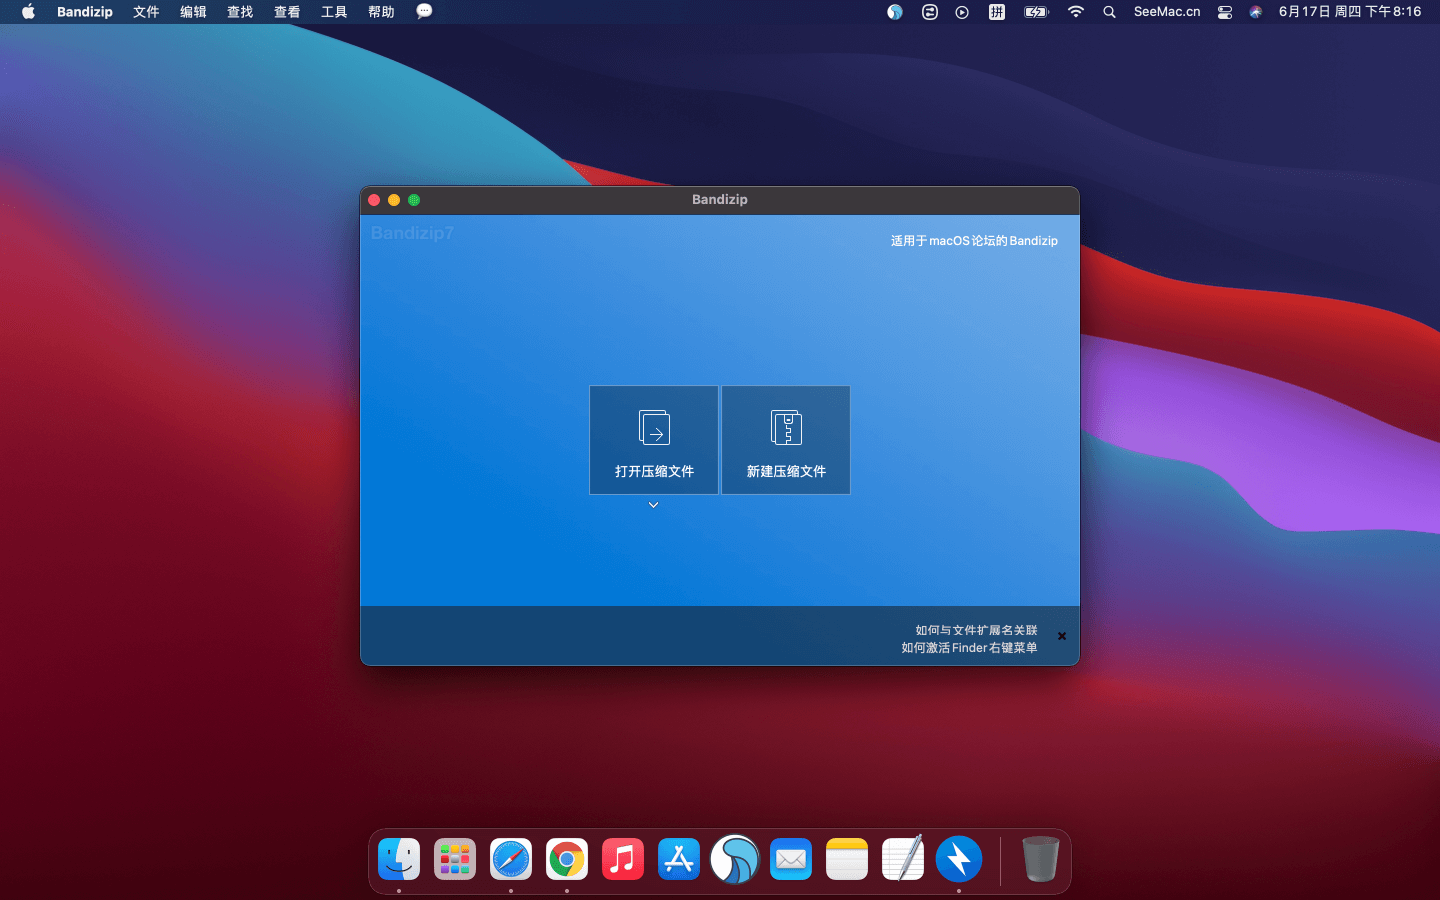This screenshot has width=1440, height=900.
Task: Click the Wi-Fi status icon
Action: click(1075, 12)
